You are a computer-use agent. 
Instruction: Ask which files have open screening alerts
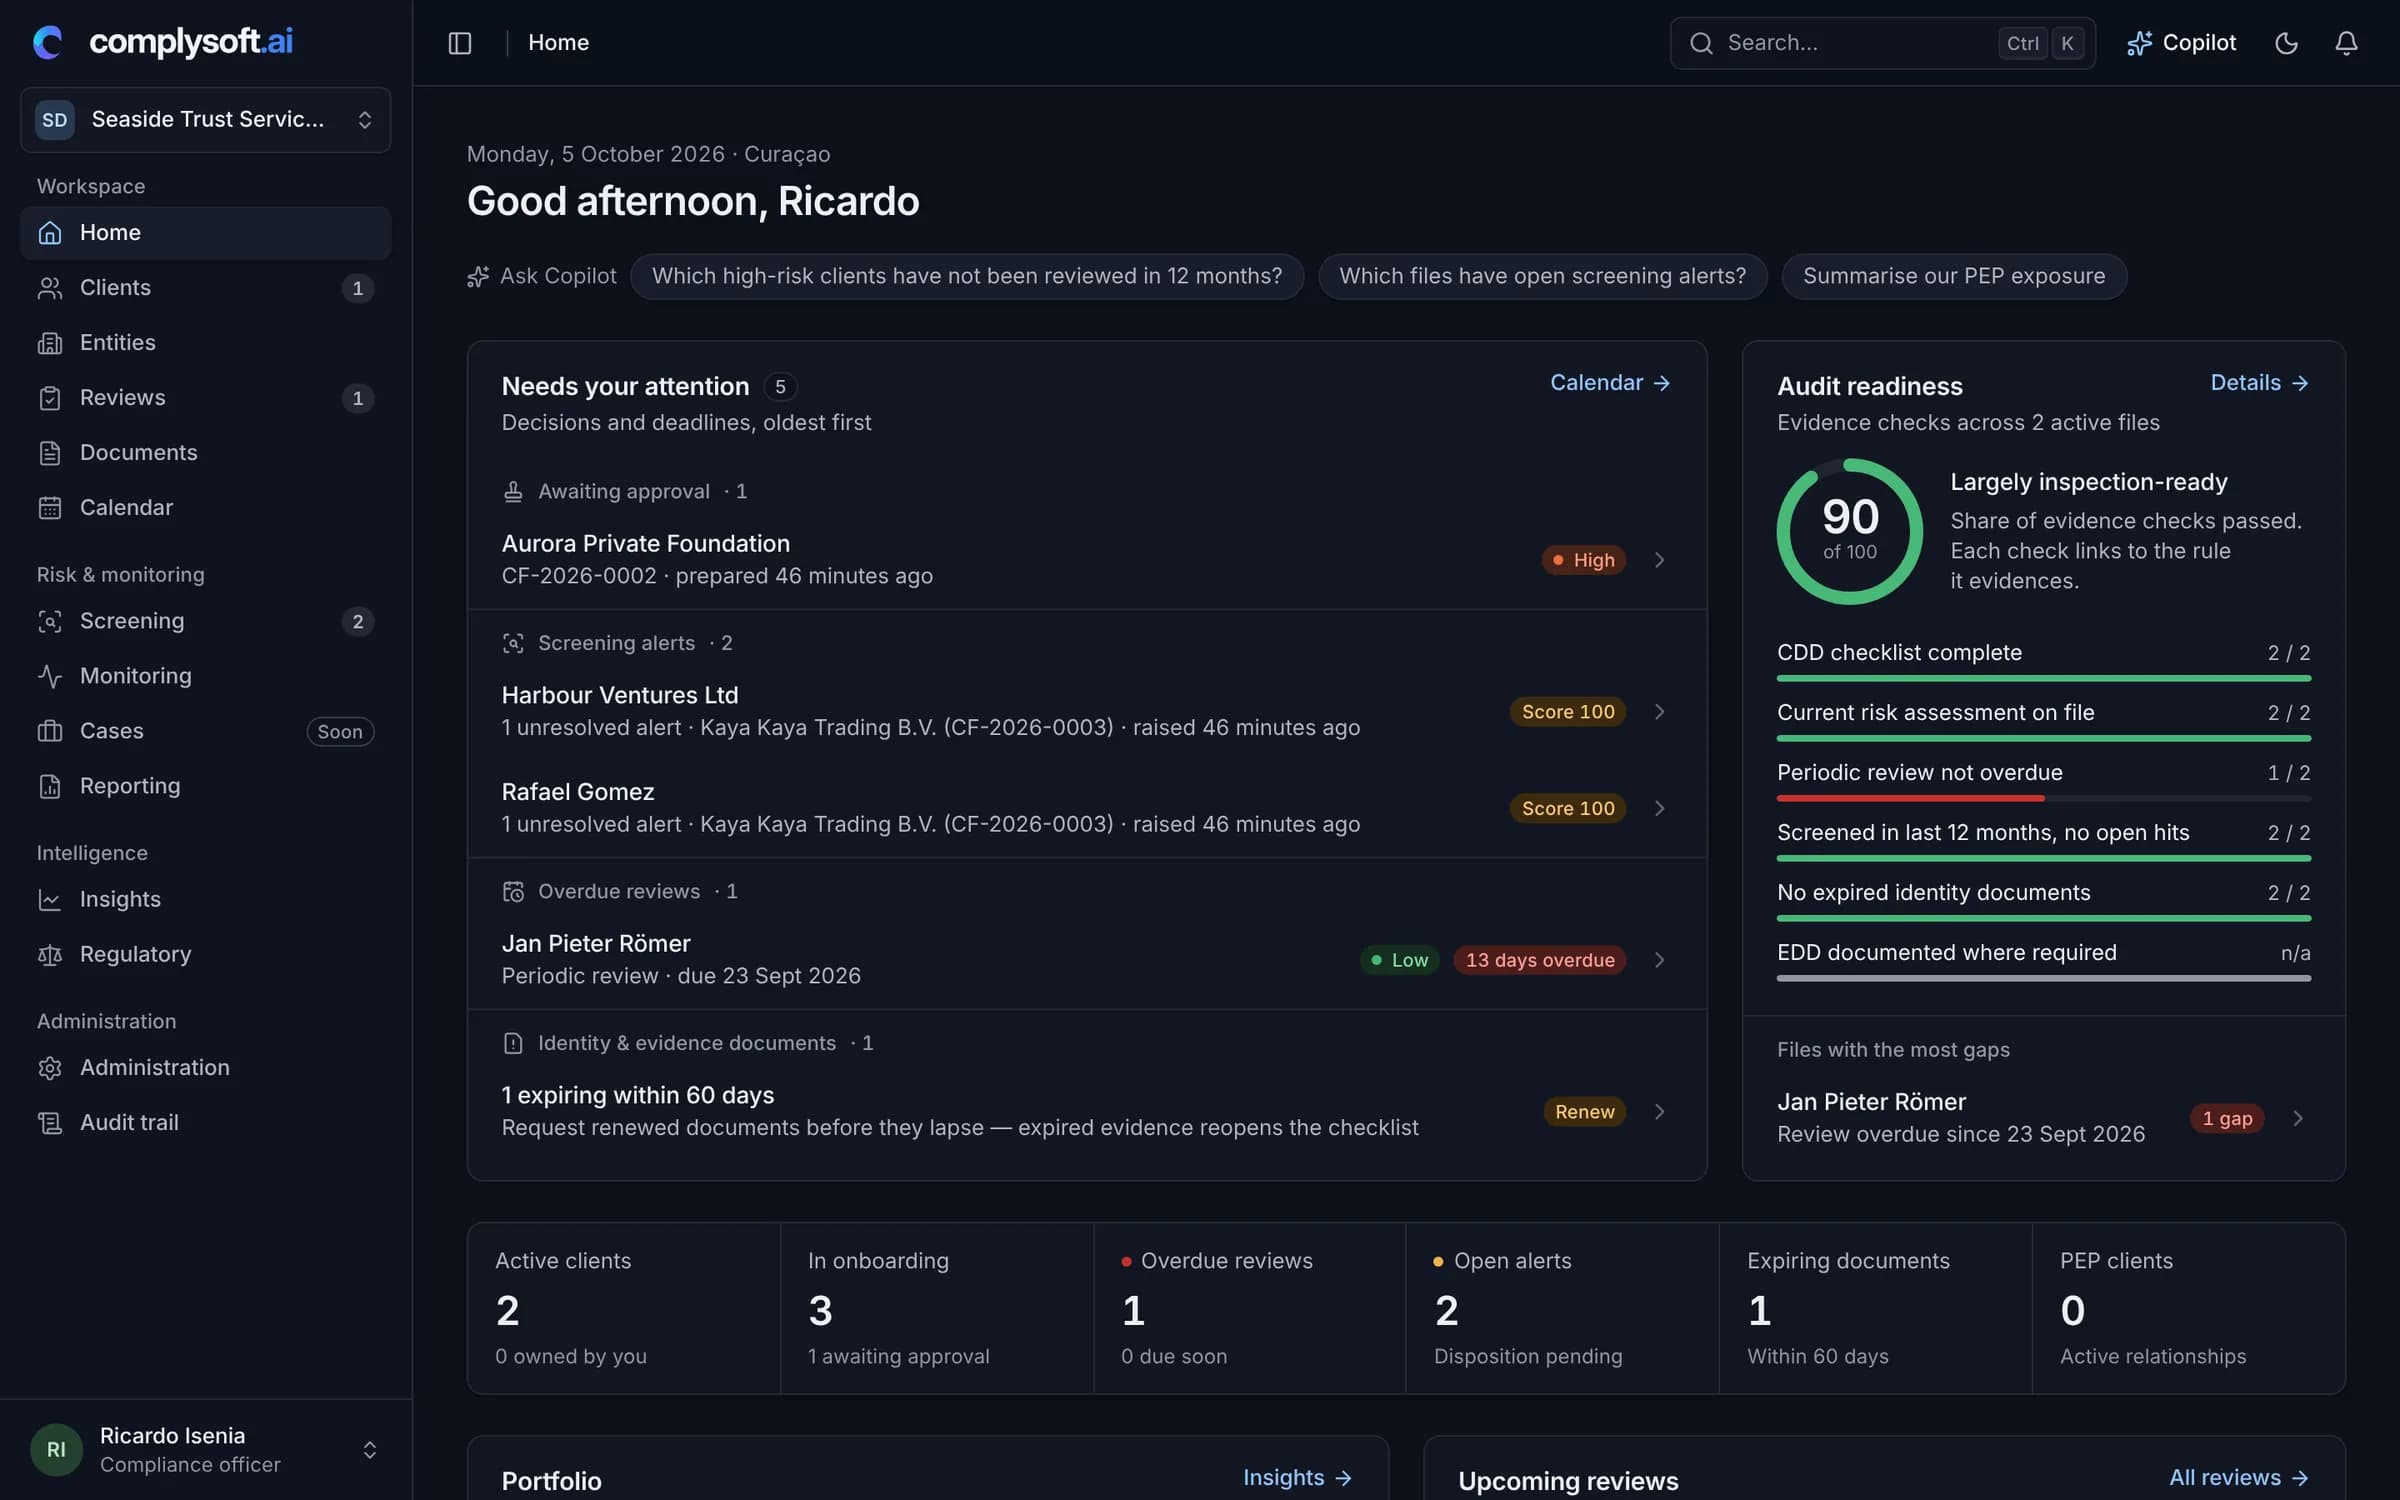click(x=1542, y=276)
